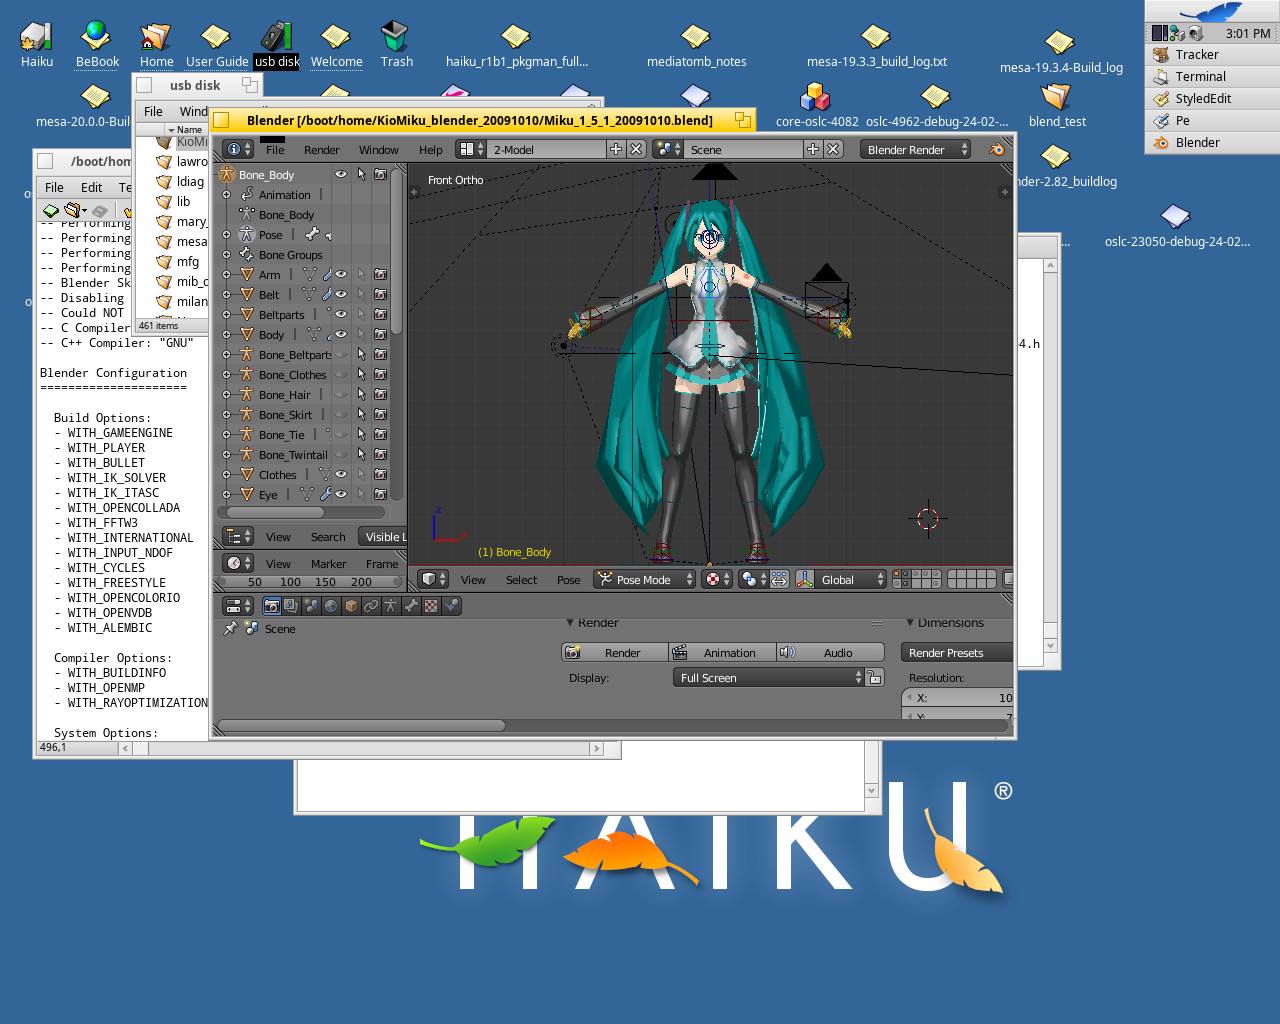Expand the Bone Groups tree item
Image resolution: width=1280 pixels, height=1024 pixels.
227,255
